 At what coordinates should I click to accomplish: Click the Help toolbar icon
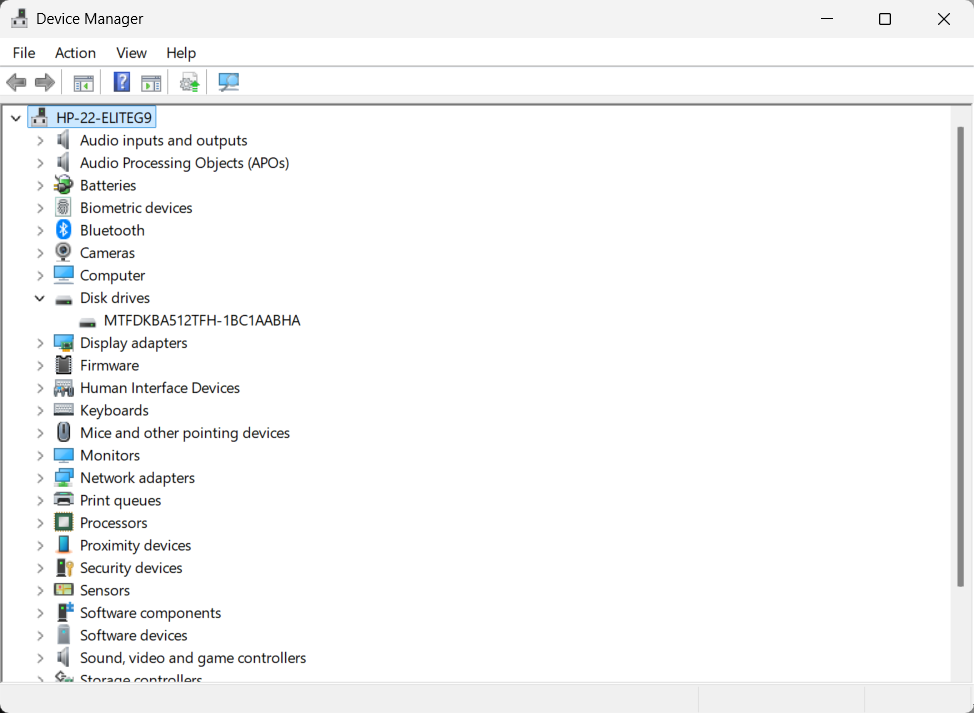(x=122, y=82)
